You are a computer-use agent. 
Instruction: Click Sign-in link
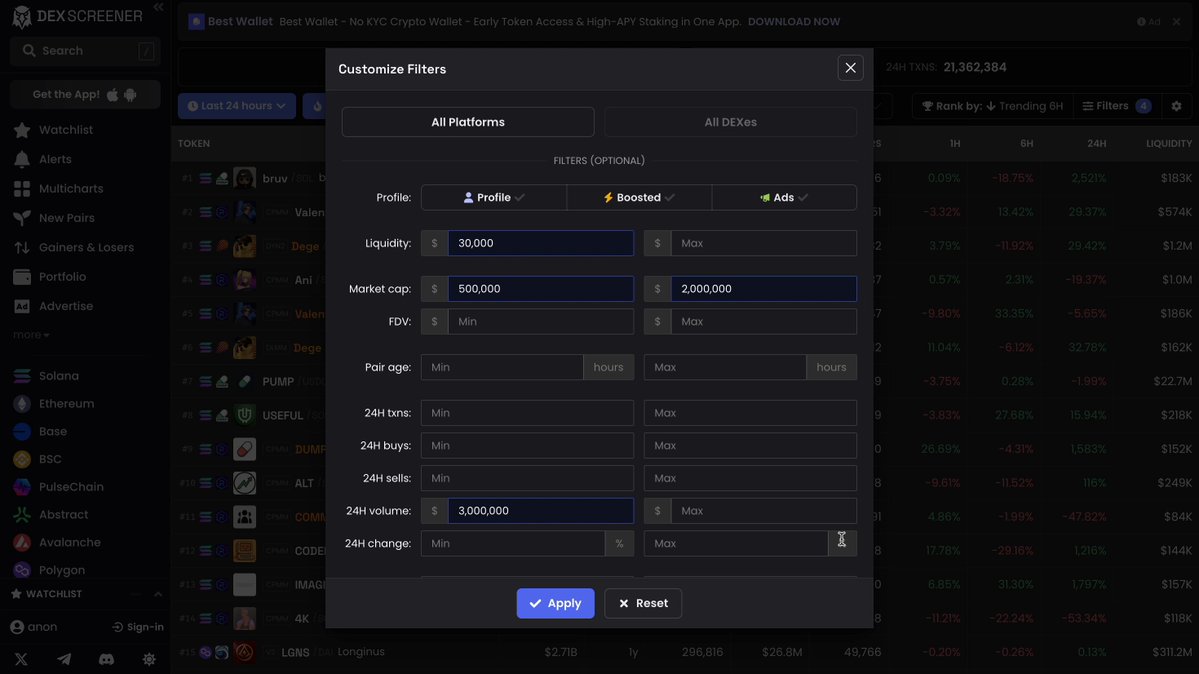point(138,627)
